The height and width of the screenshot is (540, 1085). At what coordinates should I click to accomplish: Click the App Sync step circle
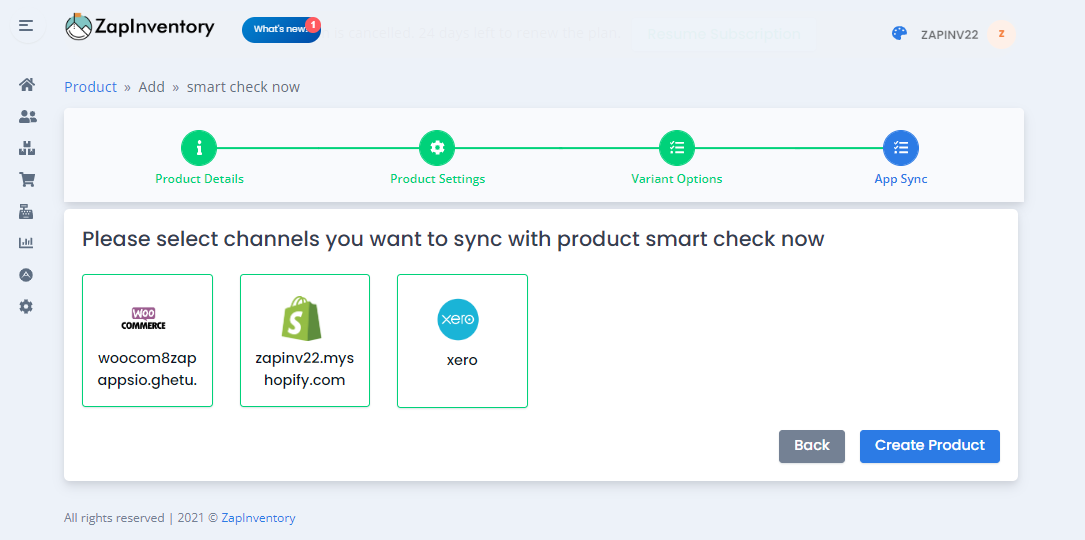click(x=901, y=148)
